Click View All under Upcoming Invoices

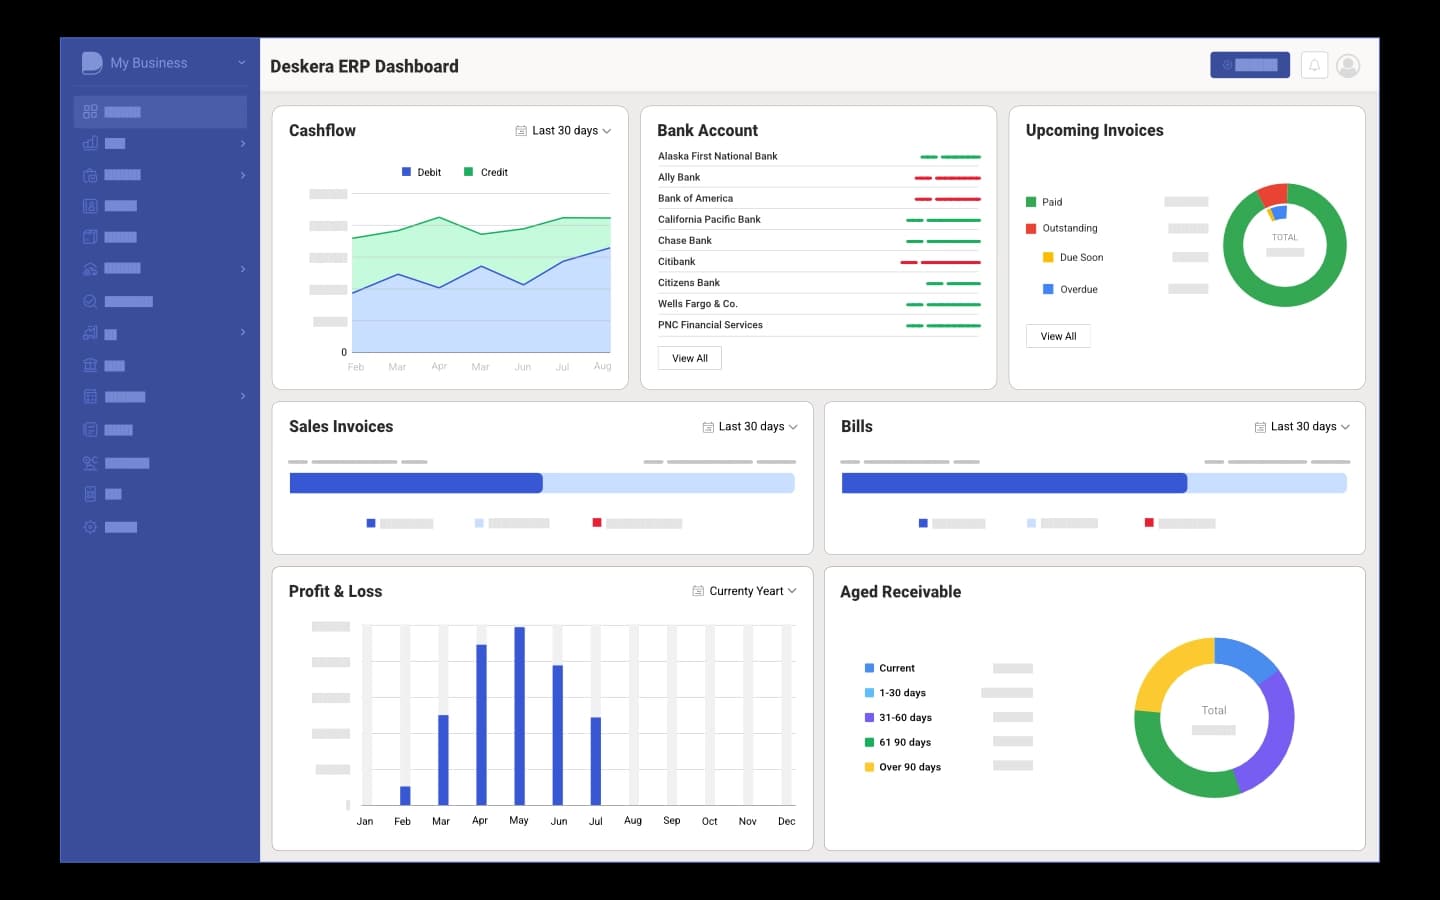point(1058,336)
